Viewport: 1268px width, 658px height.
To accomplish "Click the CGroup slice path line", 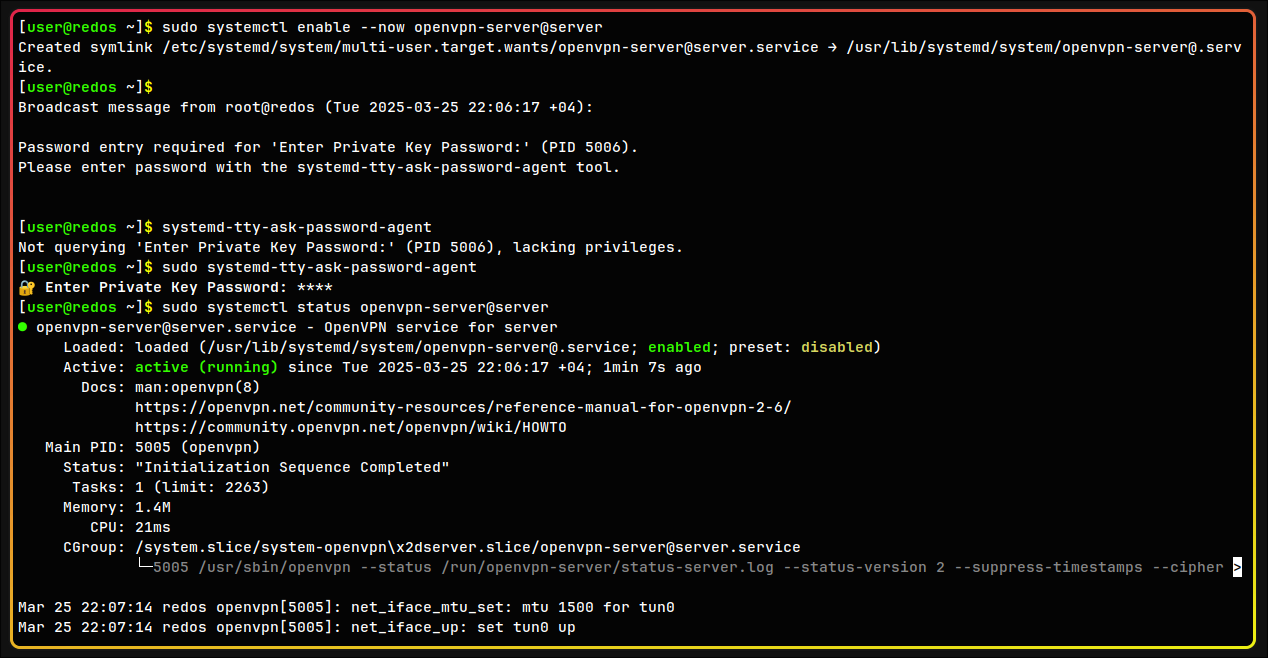I will point(467,547).
